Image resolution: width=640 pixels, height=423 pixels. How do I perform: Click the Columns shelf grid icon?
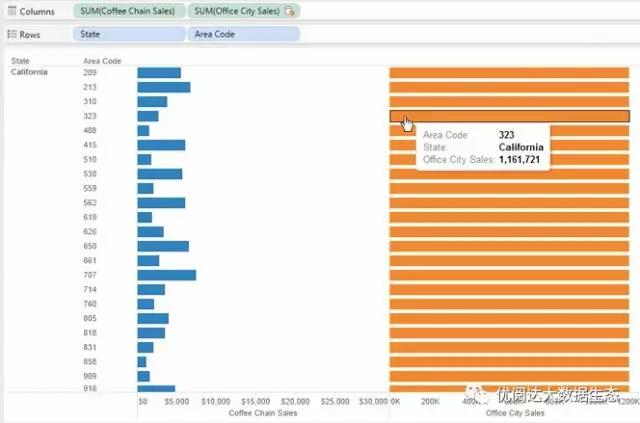click(11, 12)
